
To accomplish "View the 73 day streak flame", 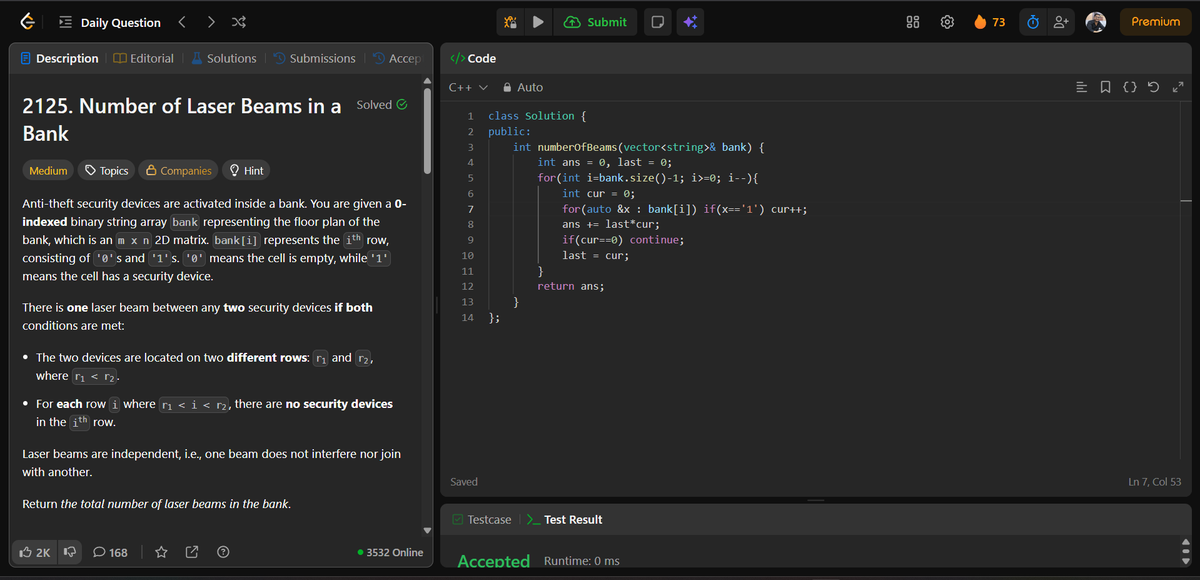I will pos(990,22).
